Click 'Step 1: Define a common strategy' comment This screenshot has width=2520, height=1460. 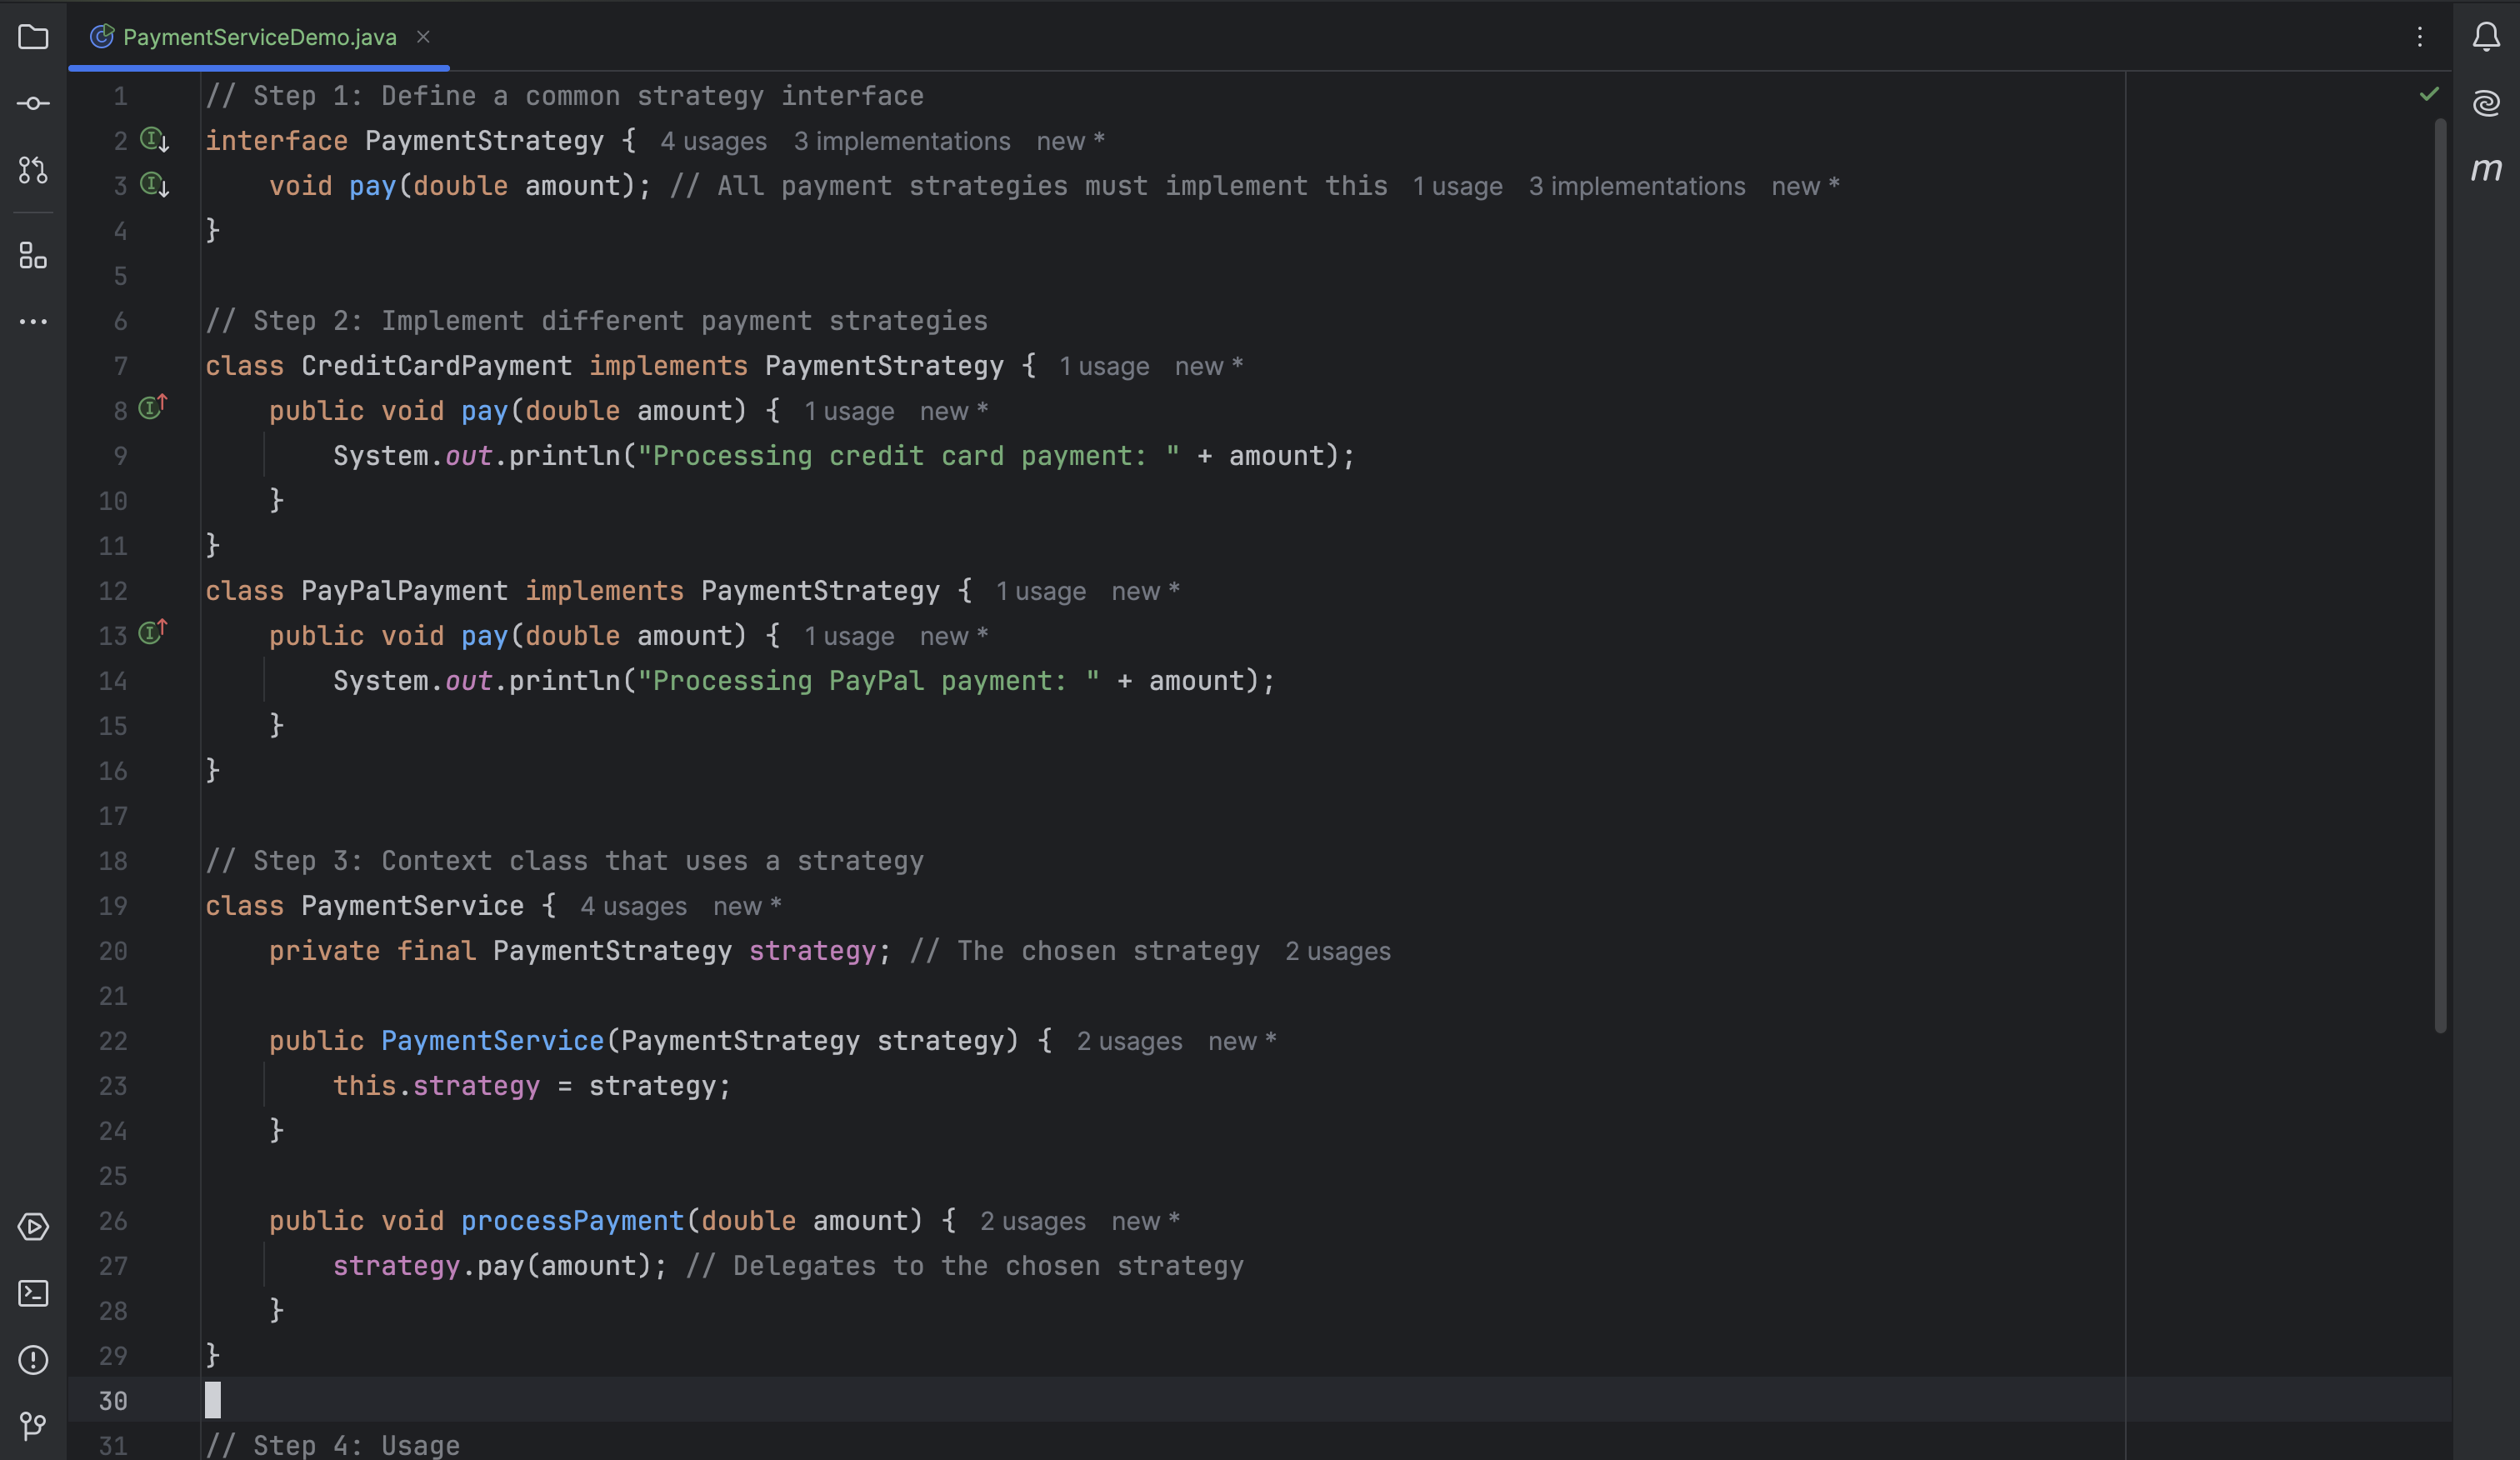564,96
